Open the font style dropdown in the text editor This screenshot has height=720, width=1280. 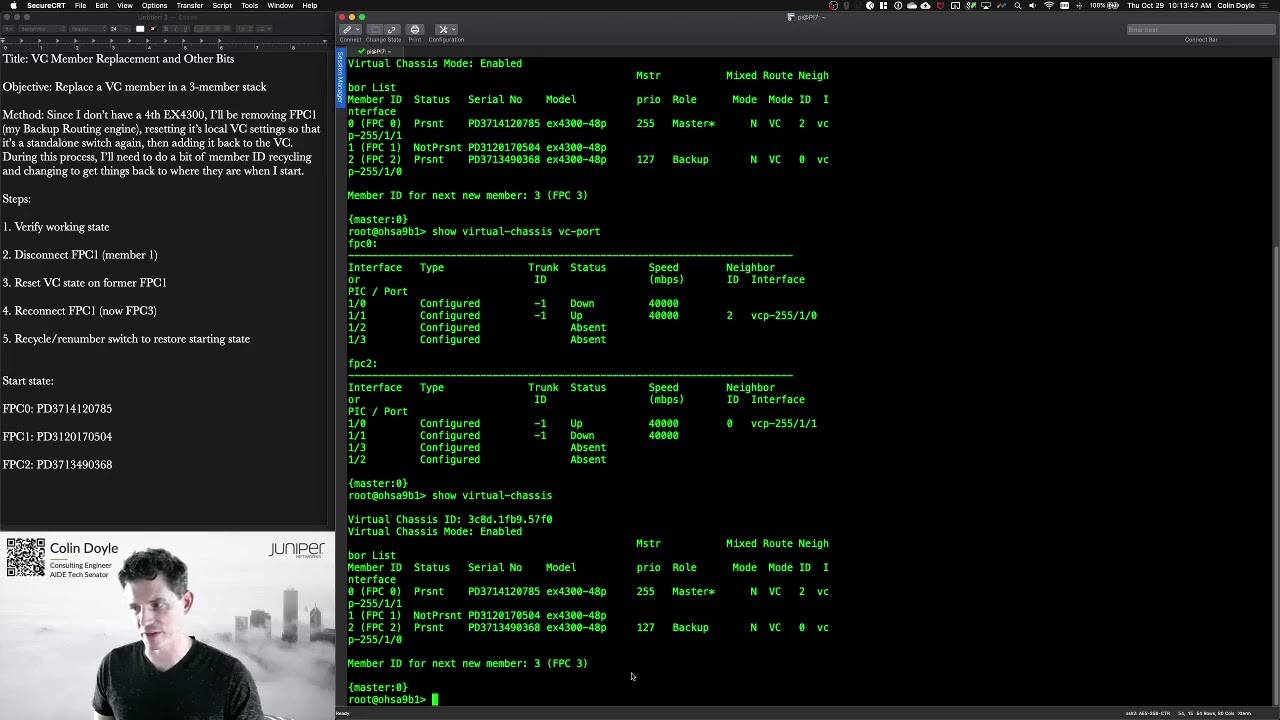click(88, 29)
